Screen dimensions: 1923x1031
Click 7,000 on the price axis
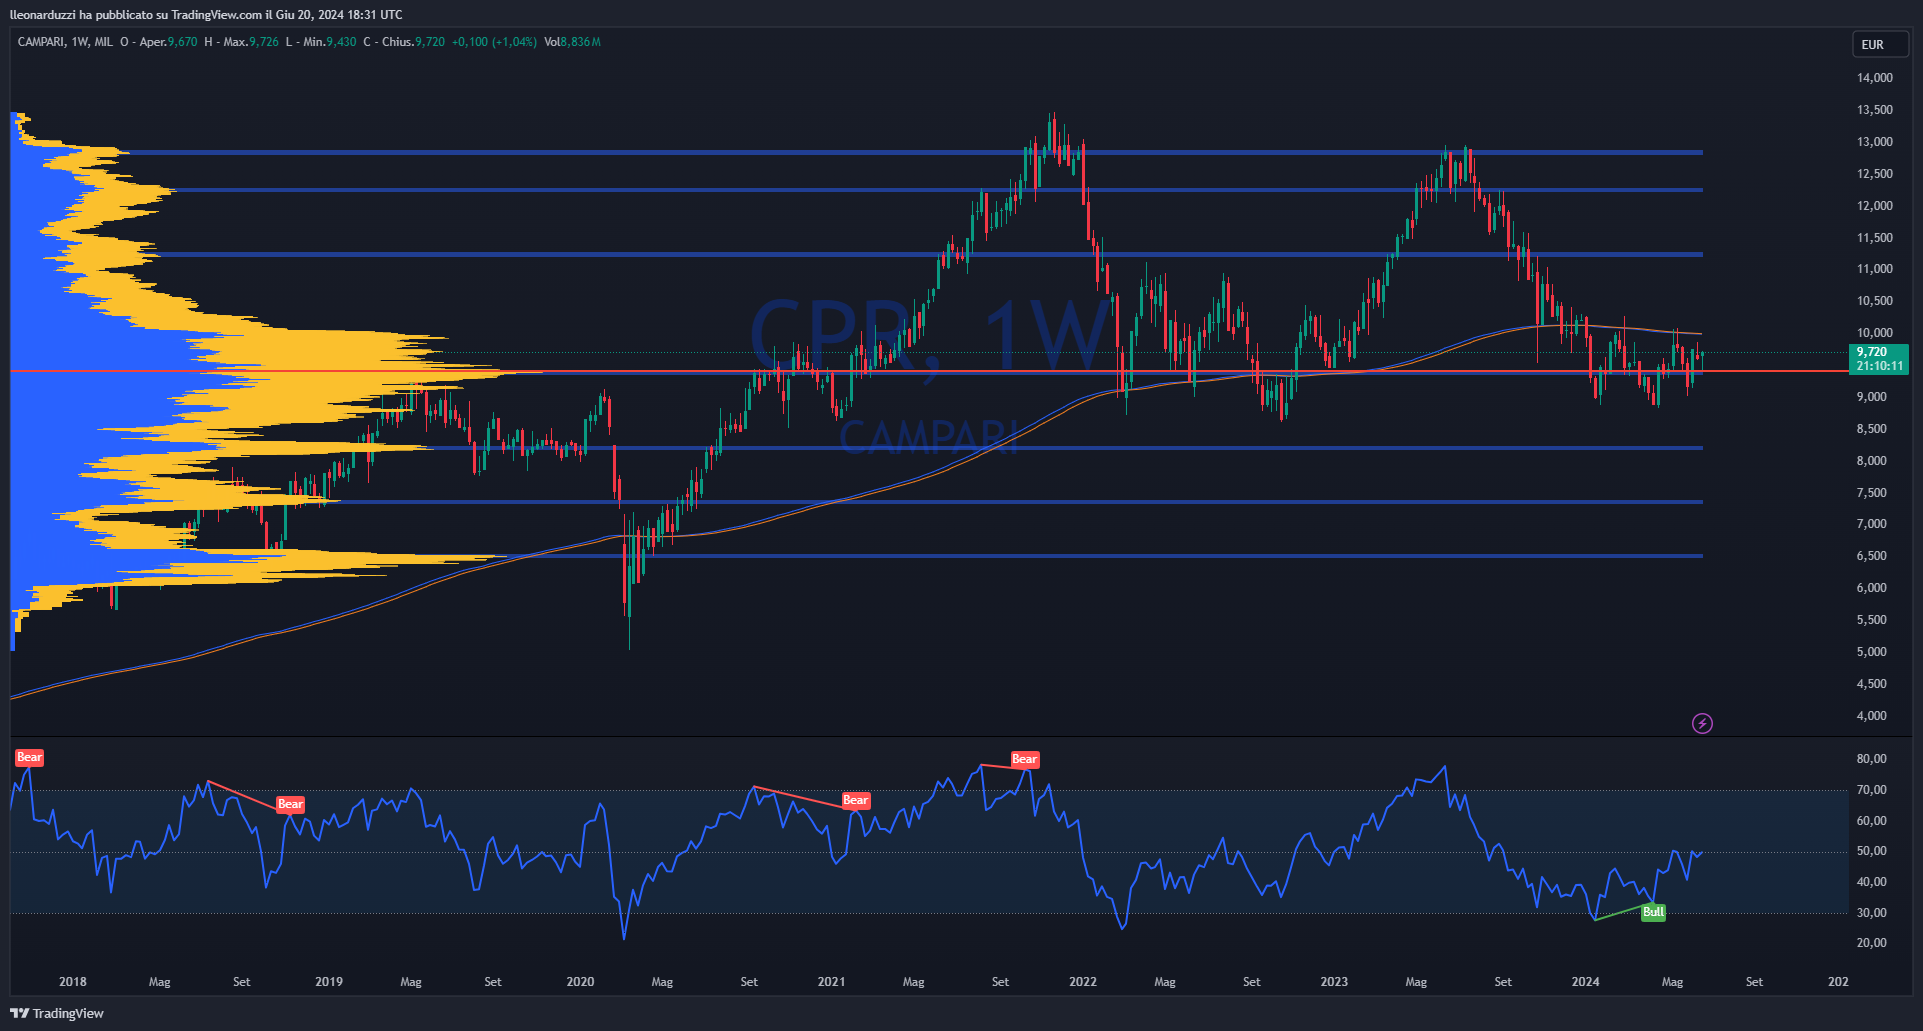tap(1872, 524)
